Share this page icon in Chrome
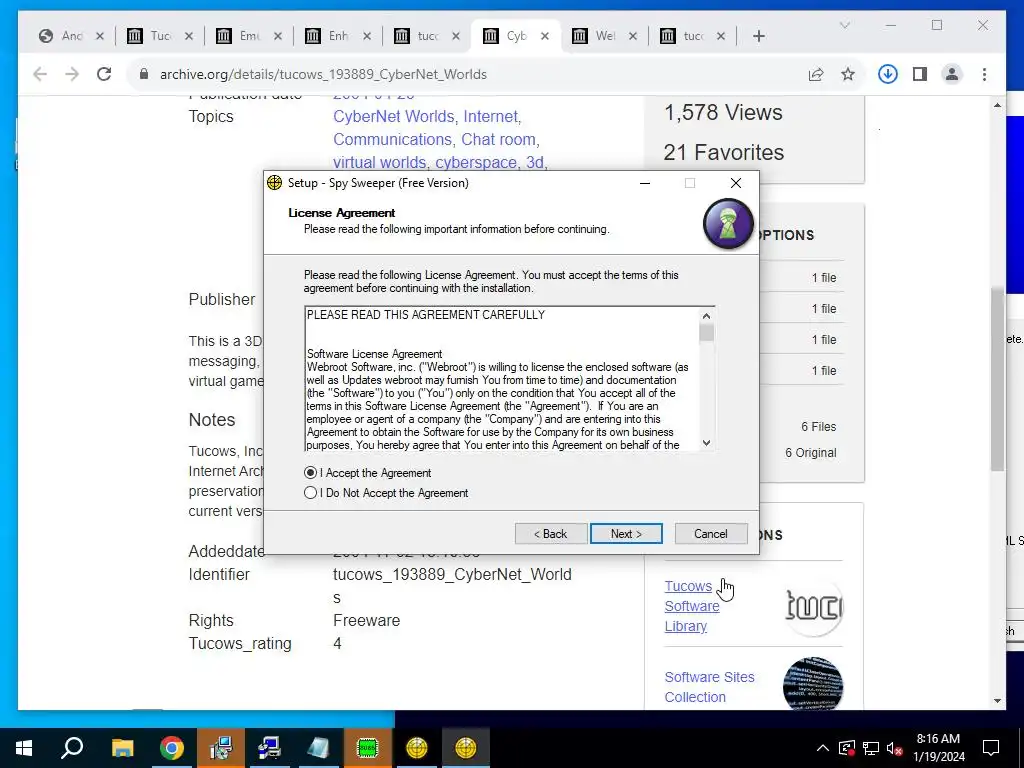This screenshot has width=1024, height=768. 816,74
